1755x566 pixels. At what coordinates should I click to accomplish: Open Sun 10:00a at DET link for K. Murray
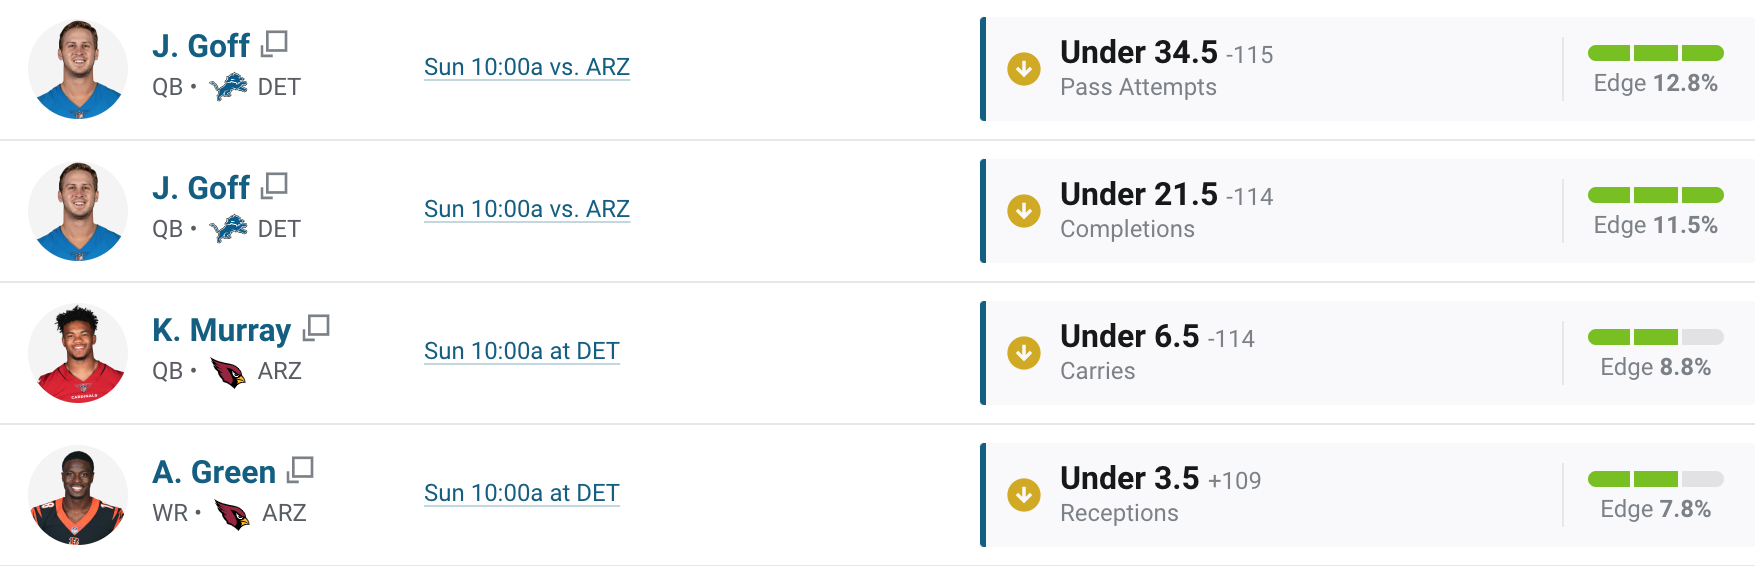(522, 351)
